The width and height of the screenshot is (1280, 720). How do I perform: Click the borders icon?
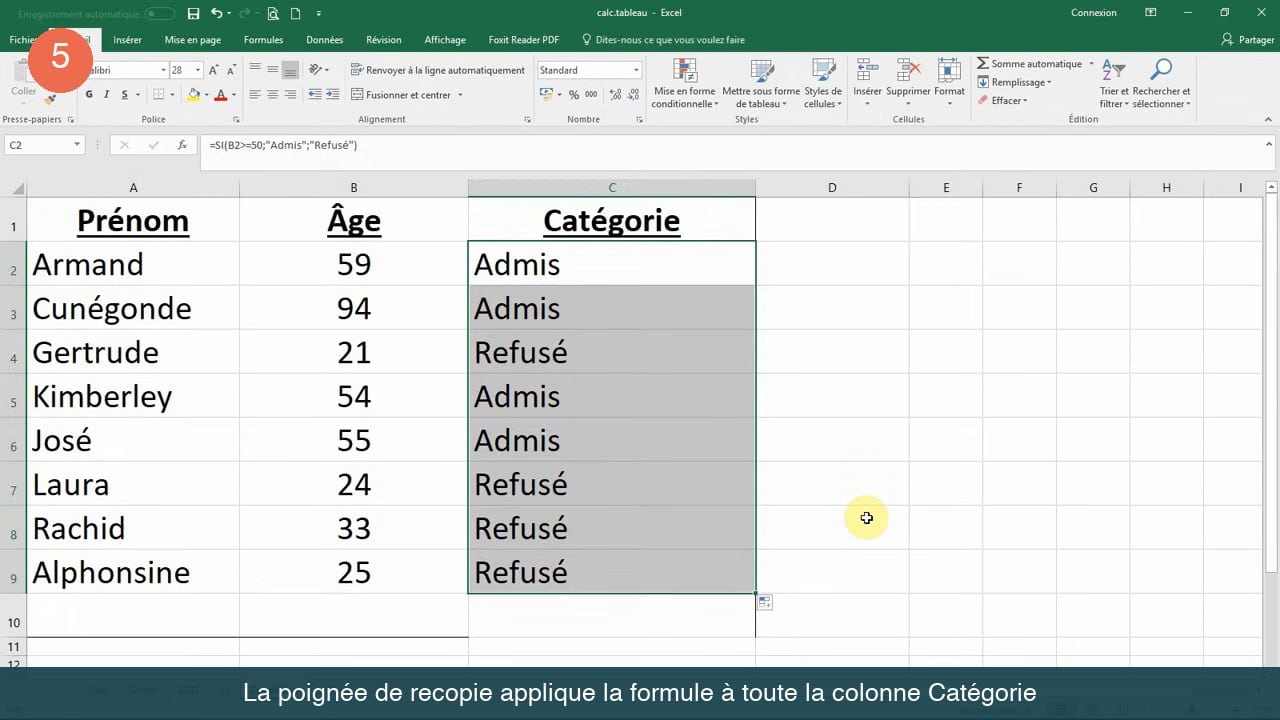point(158,95)
